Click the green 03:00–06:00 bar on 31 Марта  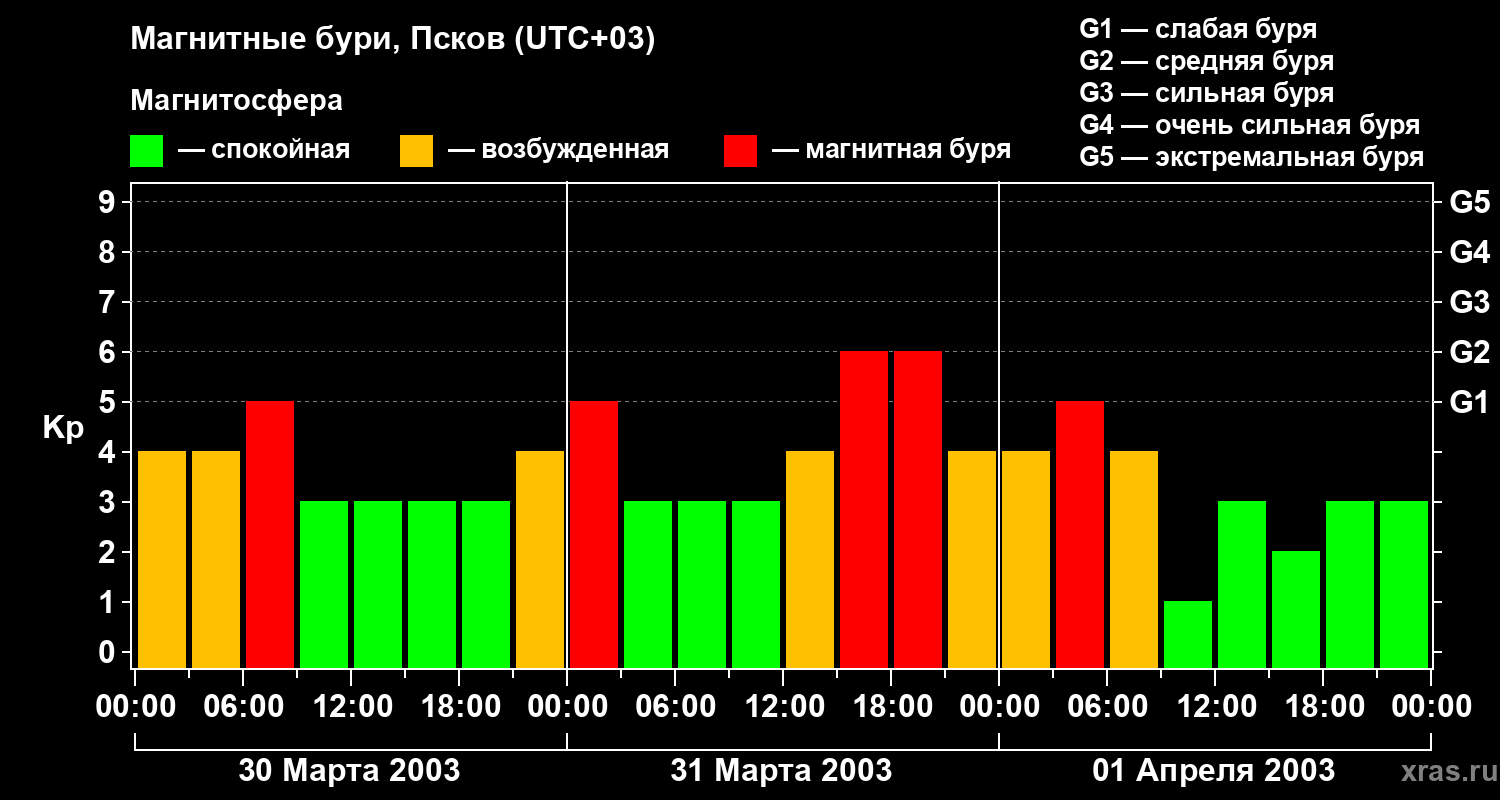(648, 585)
